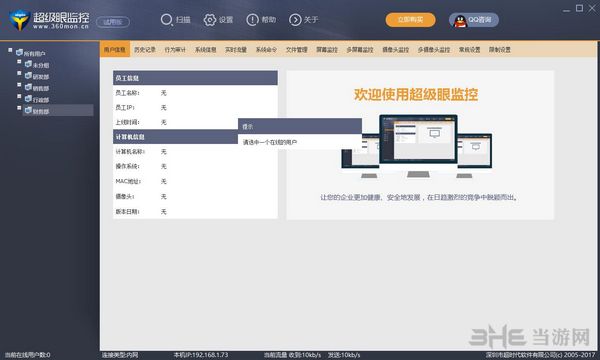This screenshot has height=360, width=600.
Task: Click the three-monitor welcome illustration
Action: (417, 146)
